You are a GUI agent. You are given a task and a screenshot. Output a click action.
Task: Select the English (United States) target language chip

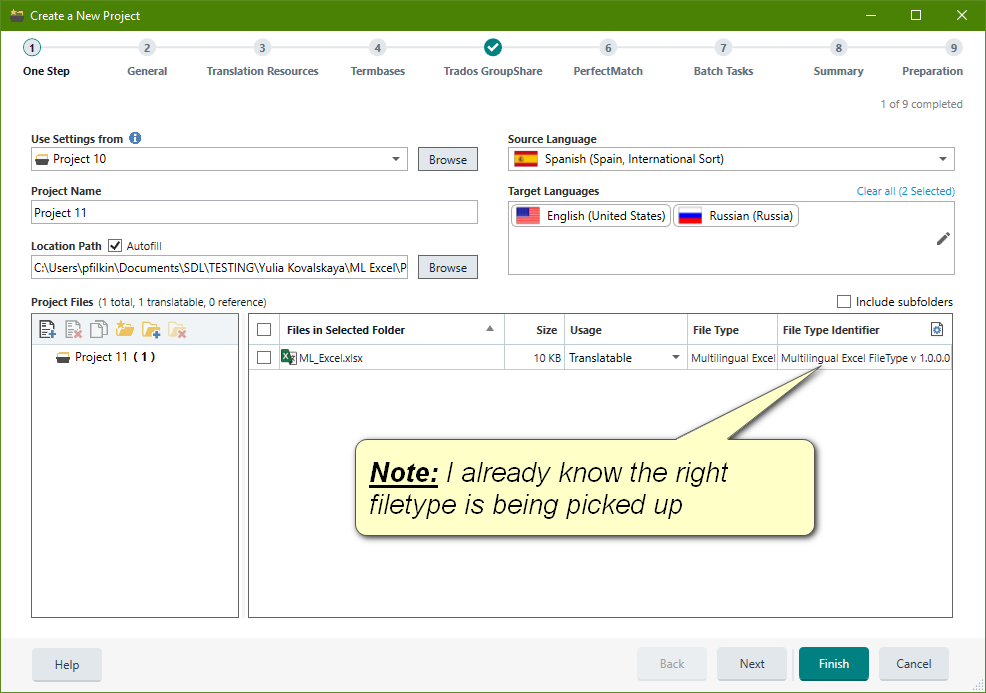click(x=591, y=216)
